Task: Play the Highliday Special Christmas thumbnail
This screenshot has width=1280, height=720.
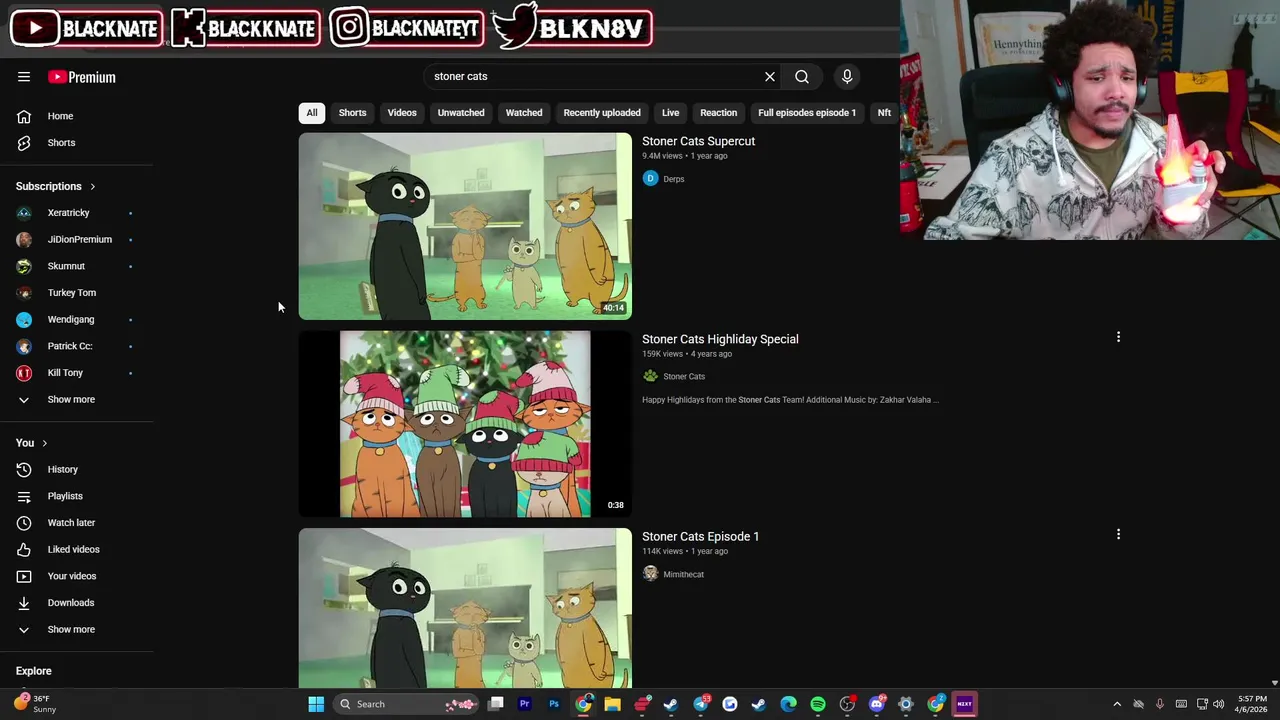Action: point(465,424)
